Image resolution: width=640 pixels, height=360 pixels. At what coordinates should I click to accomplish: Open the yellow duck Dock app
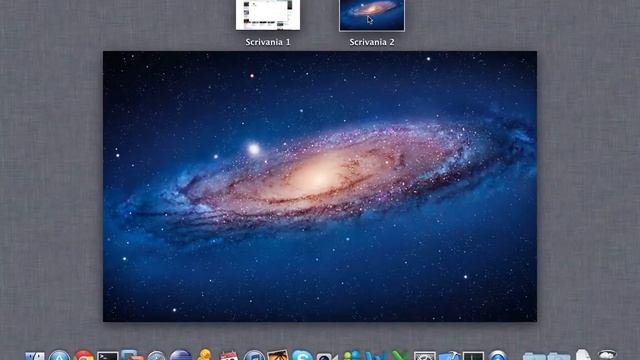coord(204,355)
